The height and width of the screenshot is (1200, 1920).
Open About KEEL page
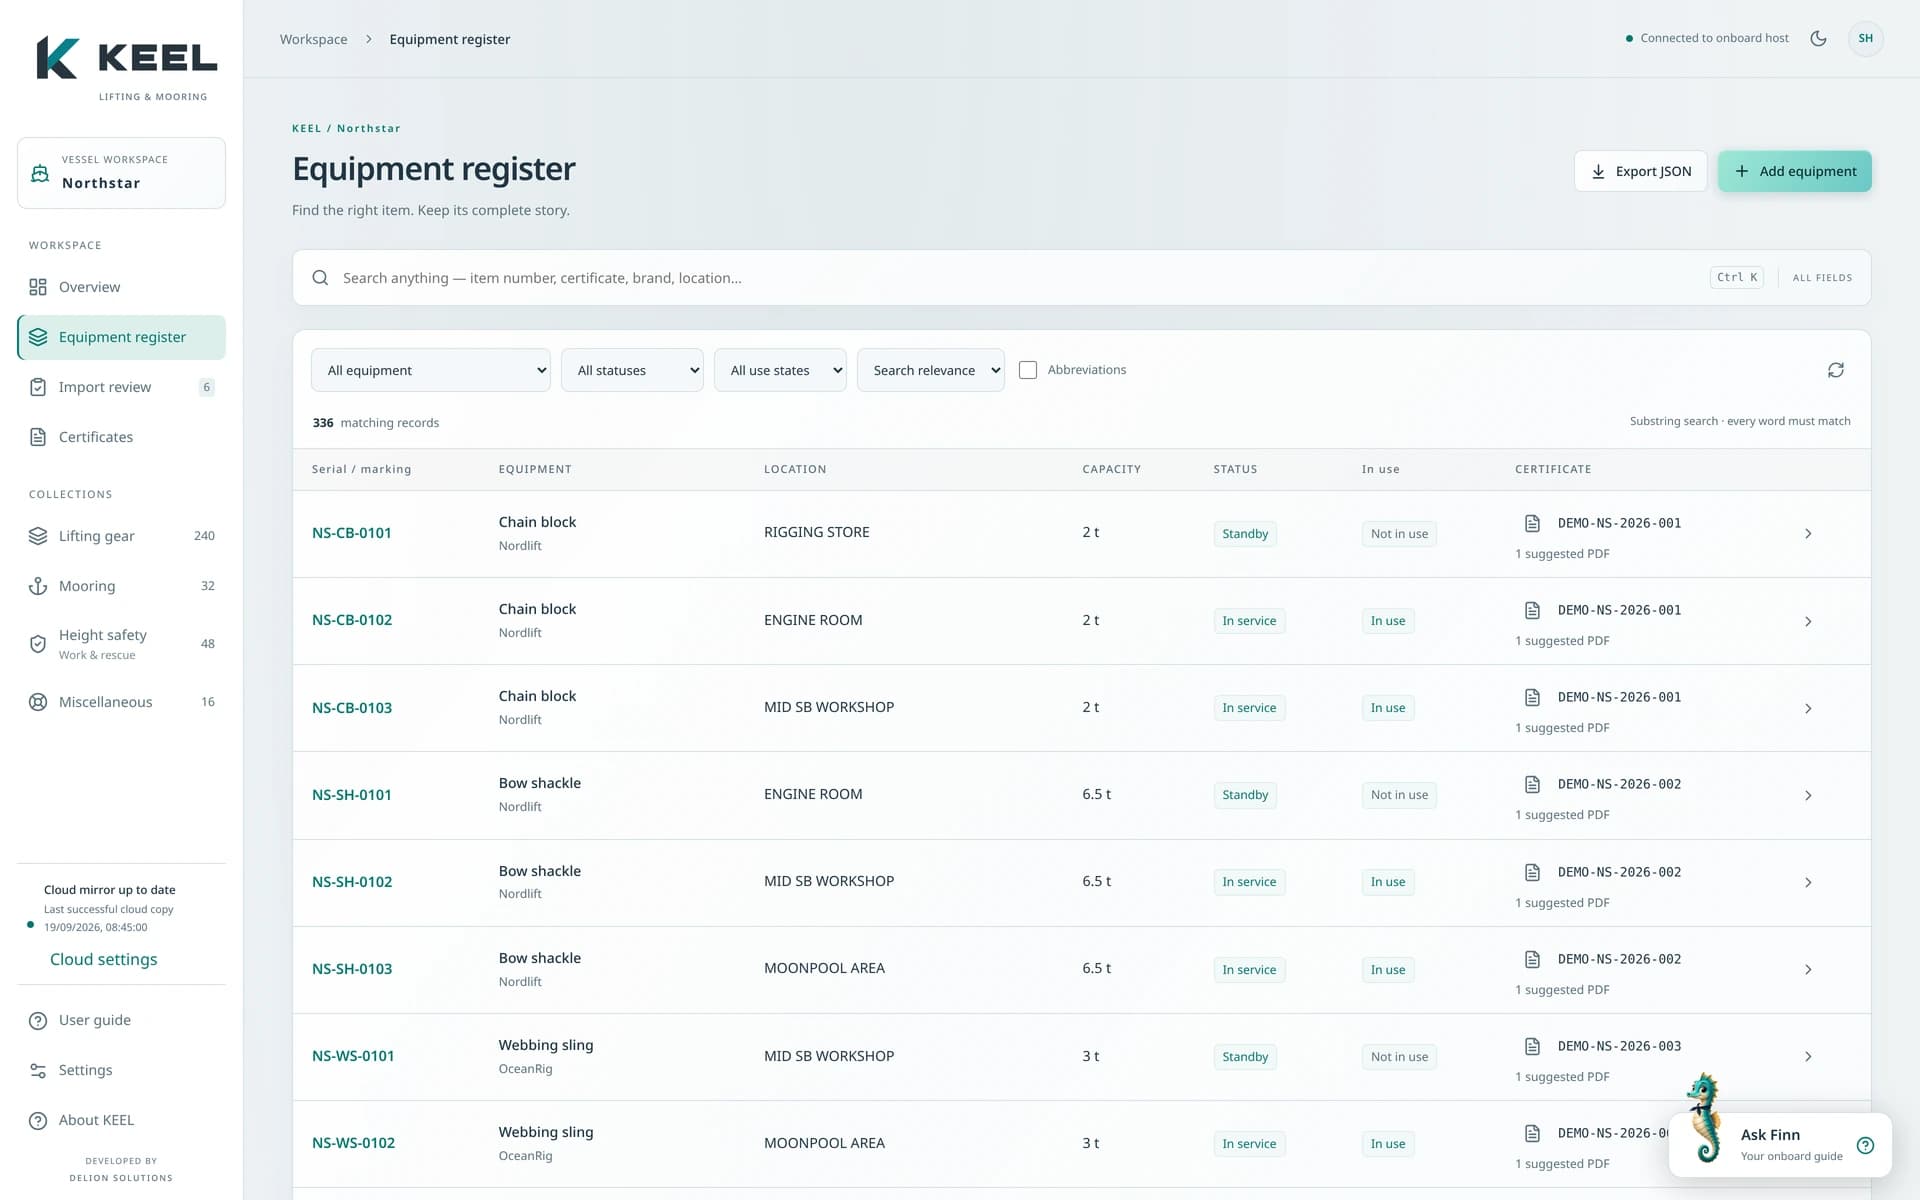[121, 1120]
